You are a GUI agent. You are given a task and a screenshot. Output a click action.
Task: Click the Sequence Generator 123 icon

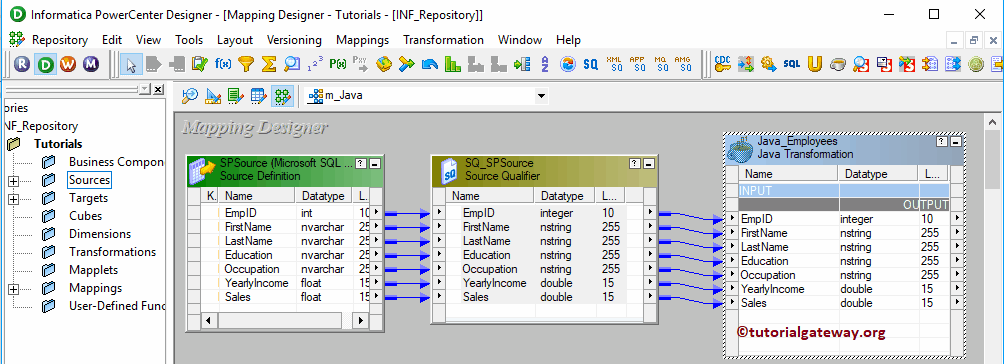pyautogui.click(x=315, y=64)
